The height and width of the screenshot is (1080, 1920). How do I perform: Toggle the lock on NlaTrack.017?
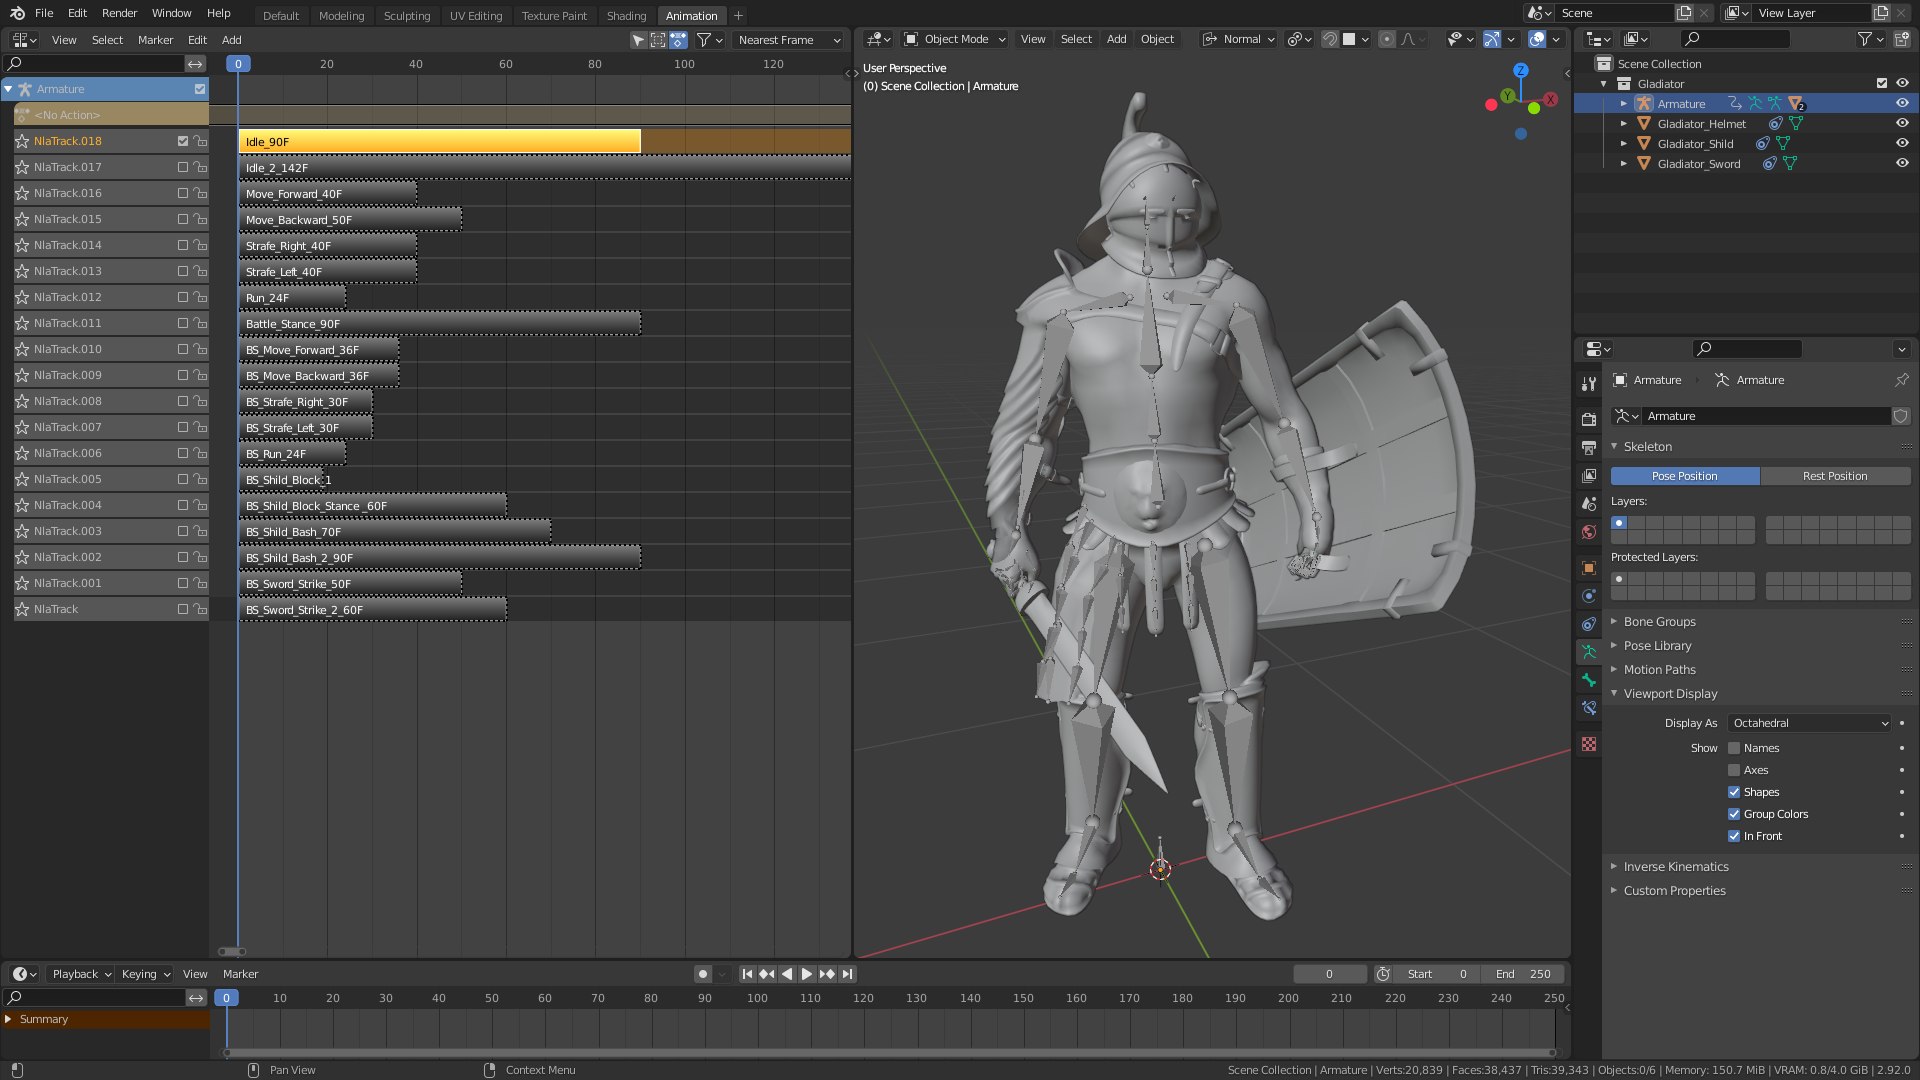click(x=200, y=167)
